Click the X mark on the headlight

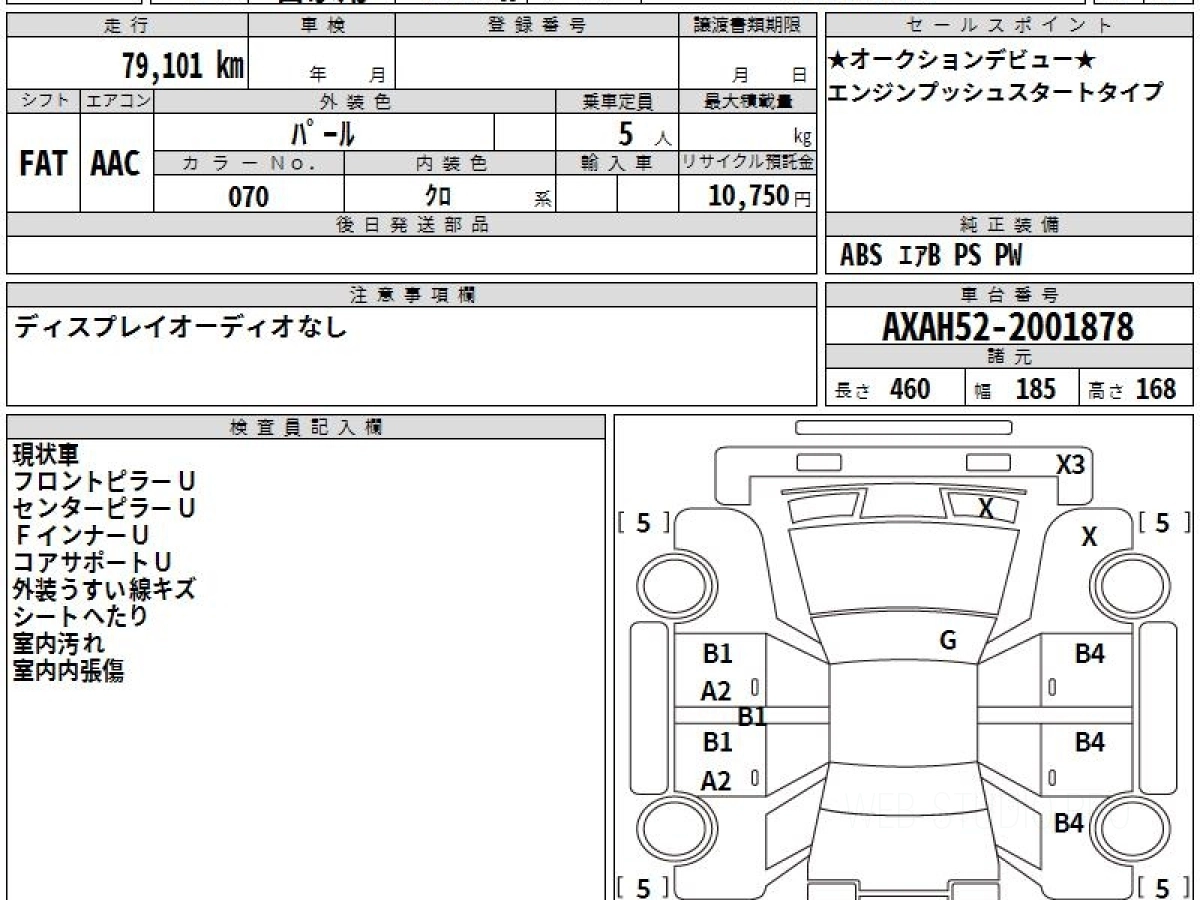pos(986,509)
